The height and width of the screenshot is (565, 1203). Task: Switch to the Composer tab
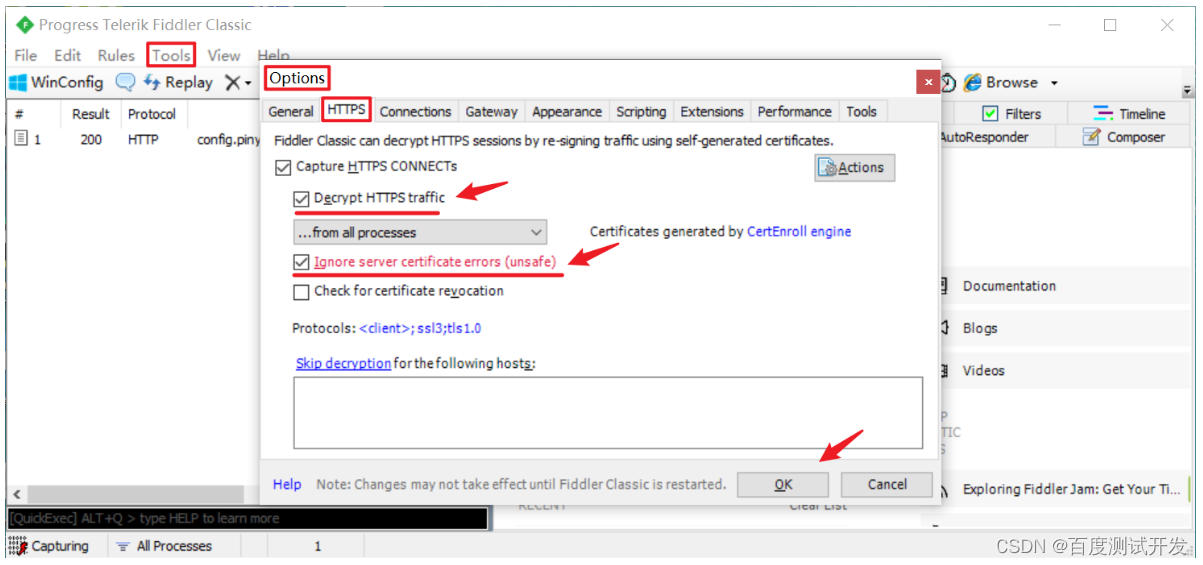click(1124, 137)
